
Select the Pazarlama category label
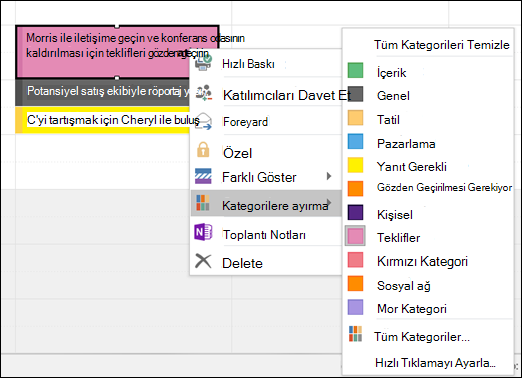(x=406, y=144)
